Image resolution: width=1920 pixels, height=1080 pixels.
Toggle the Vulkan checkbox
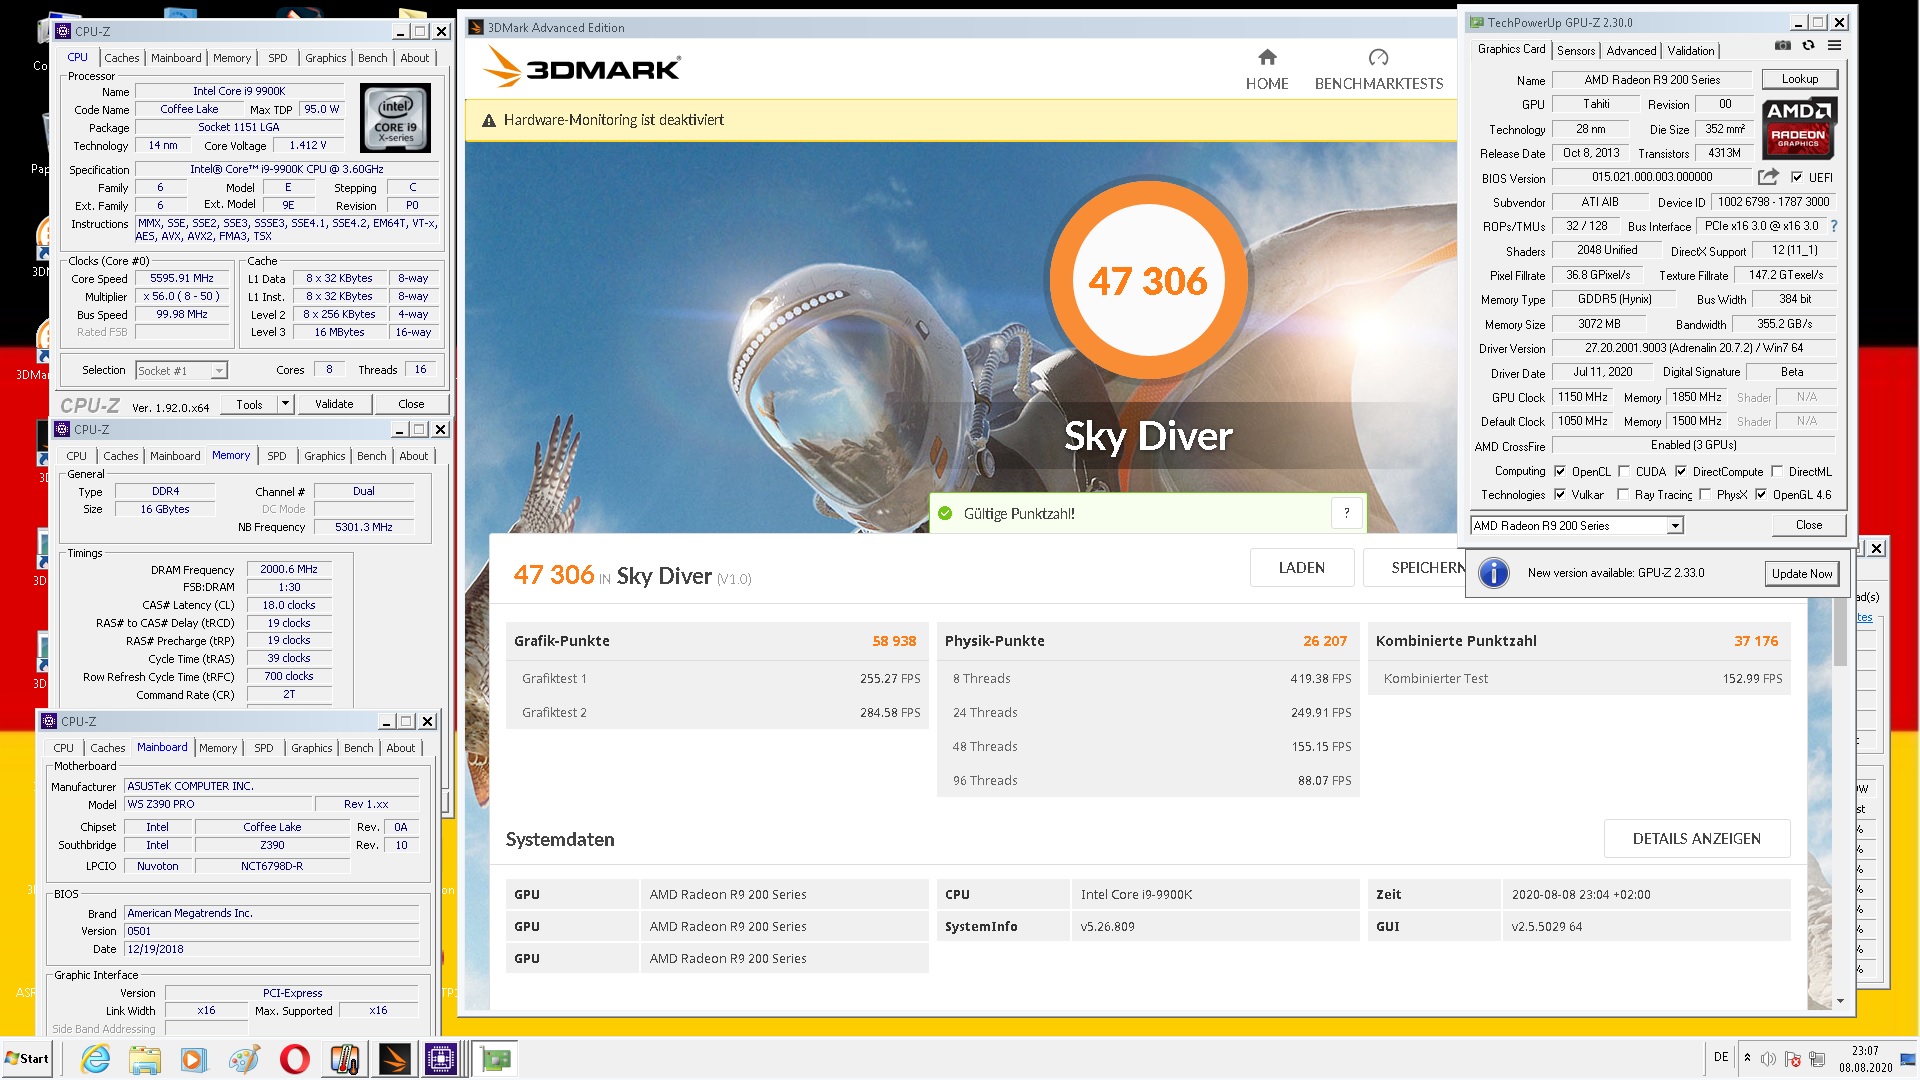coord(1560,495)
